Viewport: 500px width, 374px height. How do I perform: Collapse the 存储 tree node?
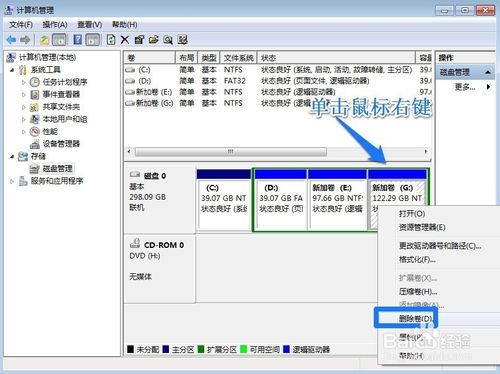click(x=12, y=156)
